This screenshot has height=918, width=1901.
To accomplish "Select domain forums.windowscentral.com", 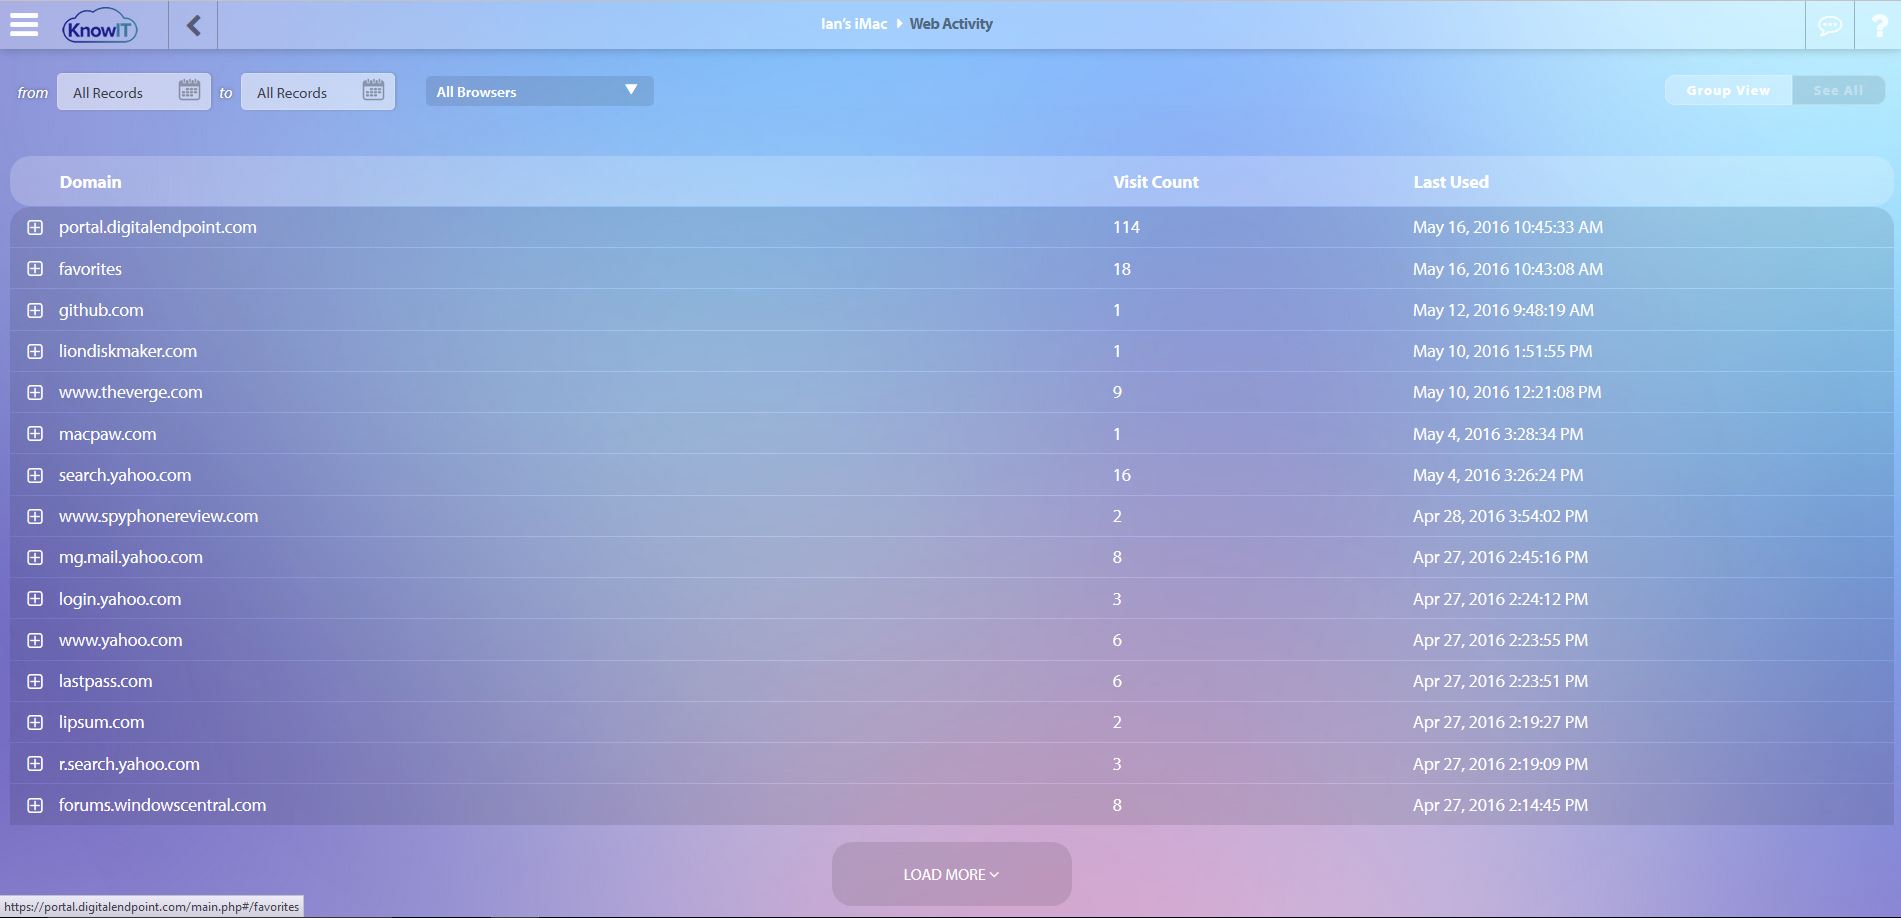I will point(163,805).
